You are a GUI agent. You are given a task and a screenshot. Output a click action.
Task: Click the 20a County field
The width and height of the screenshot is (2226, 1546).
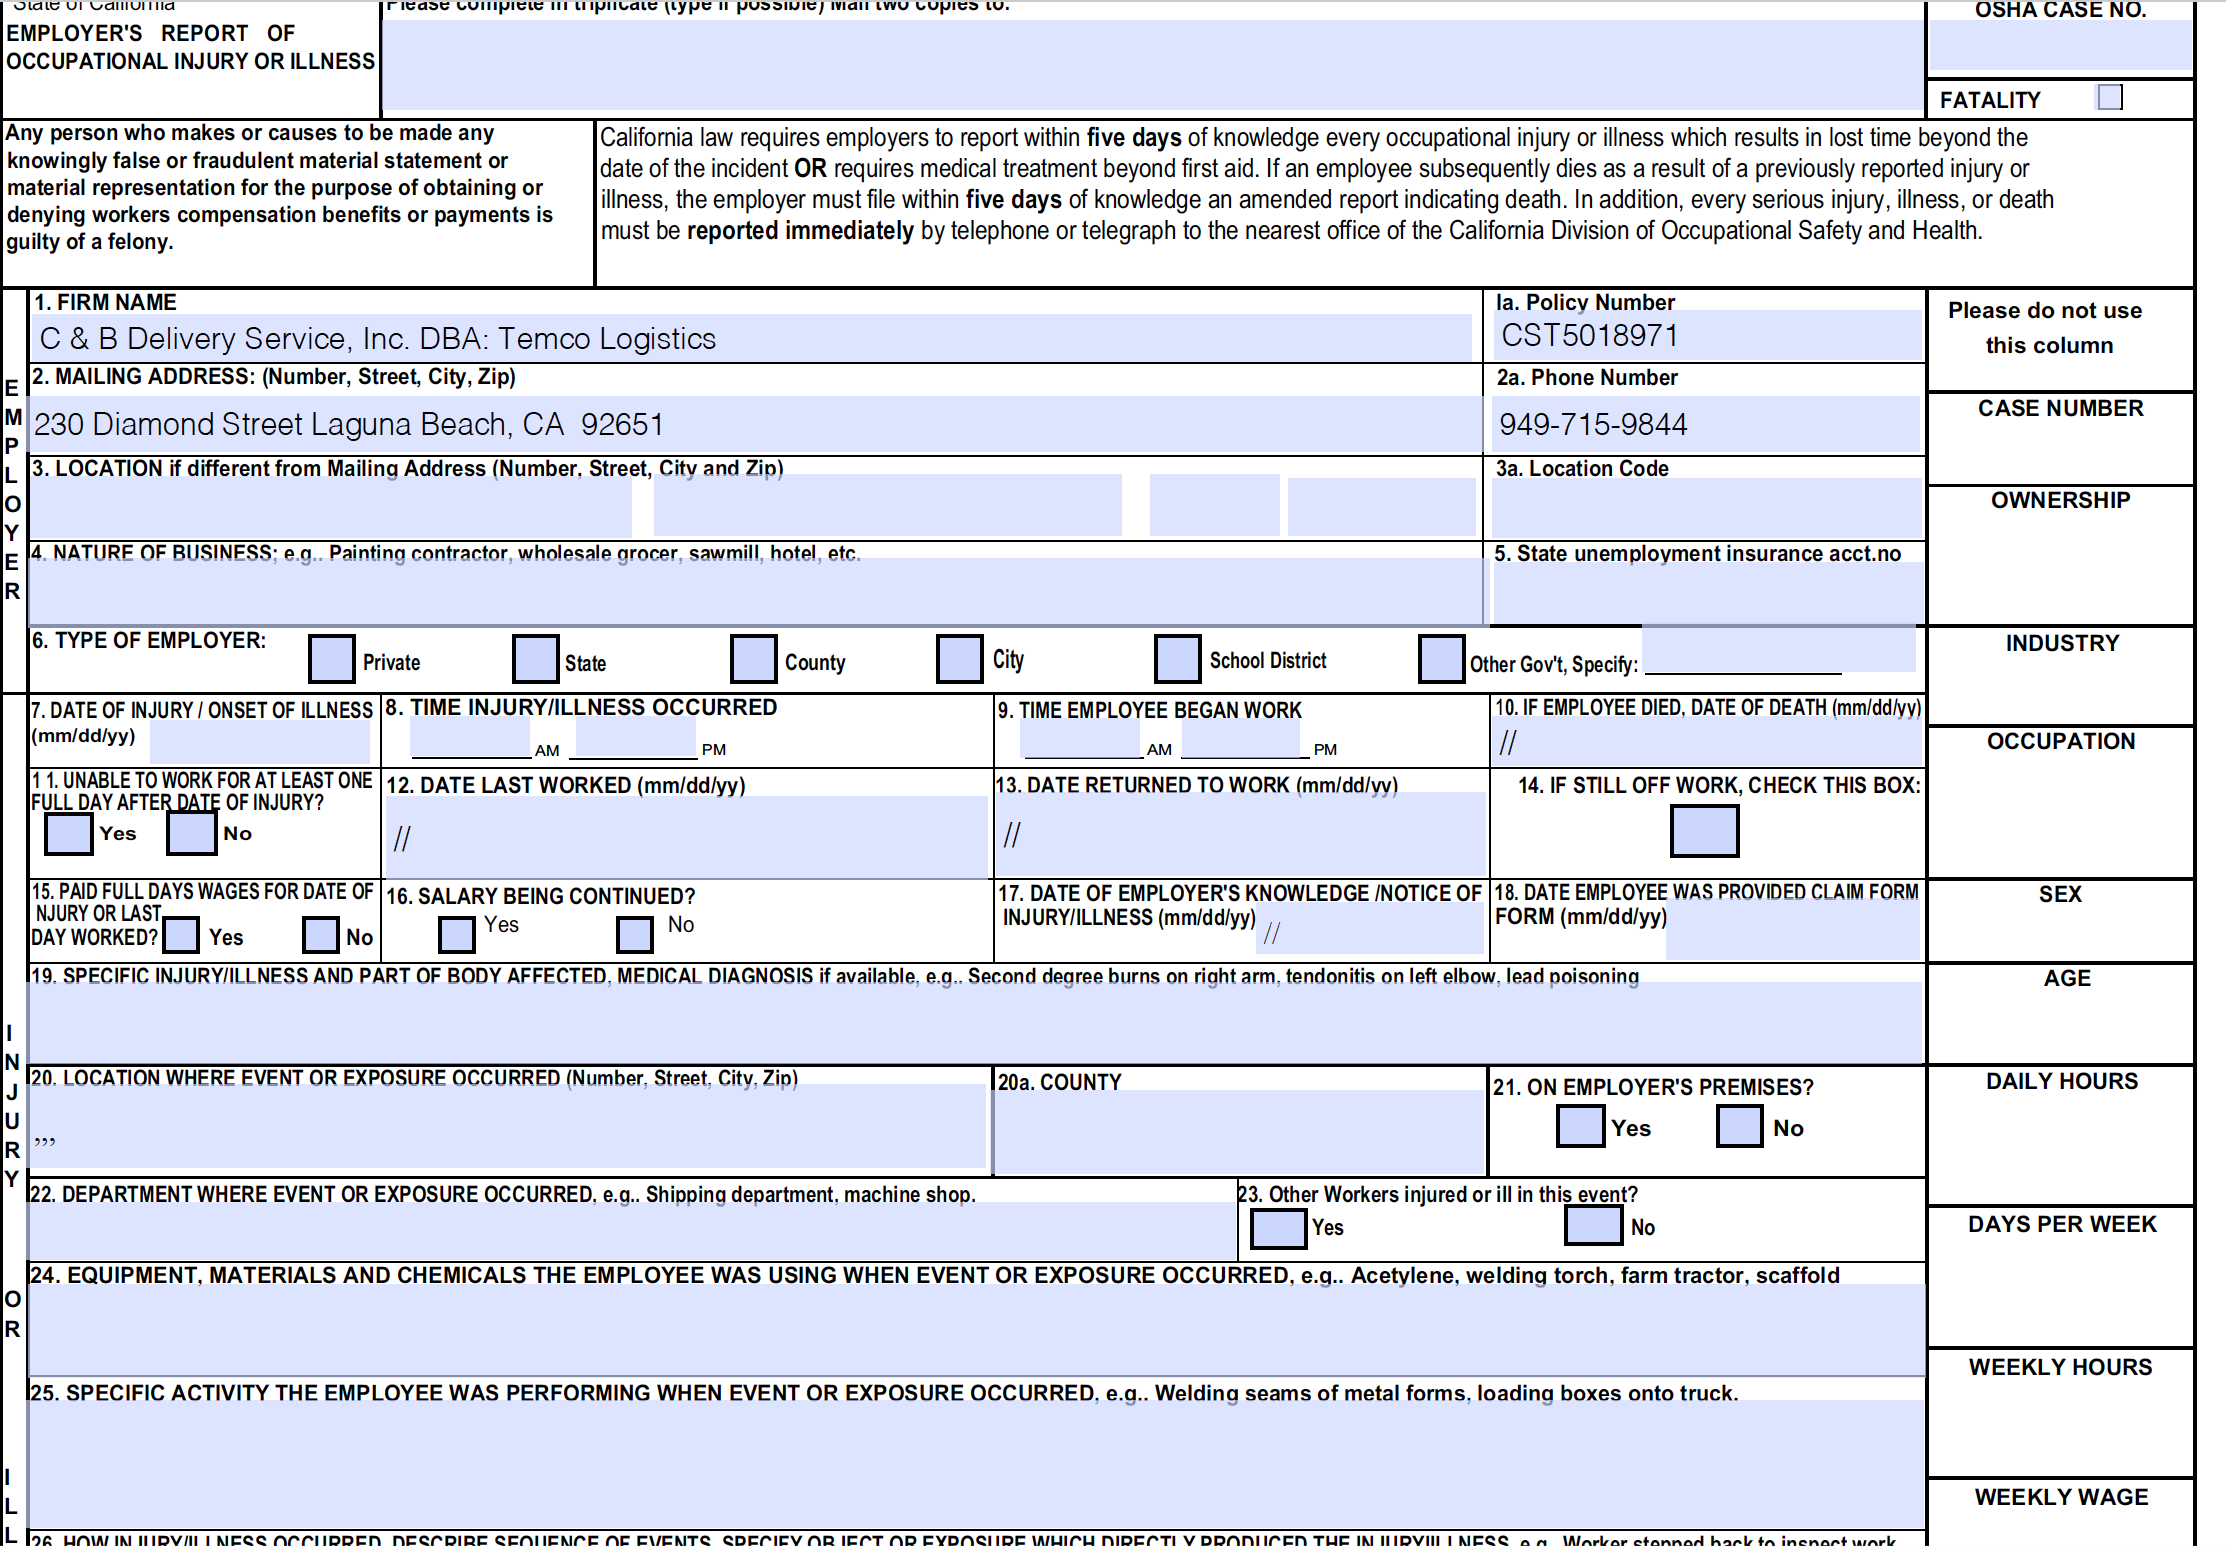[x=1240, y=1132]
